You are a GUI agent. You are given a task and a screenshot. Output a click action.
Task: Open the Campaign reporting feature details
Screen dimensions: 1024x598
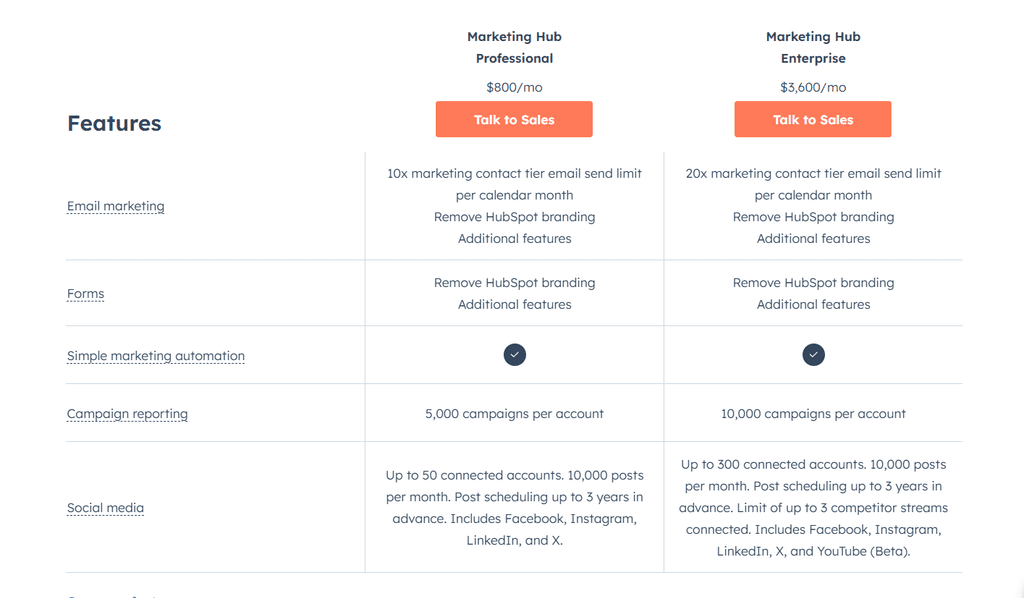pyautogui.click(x=127, y=413)
